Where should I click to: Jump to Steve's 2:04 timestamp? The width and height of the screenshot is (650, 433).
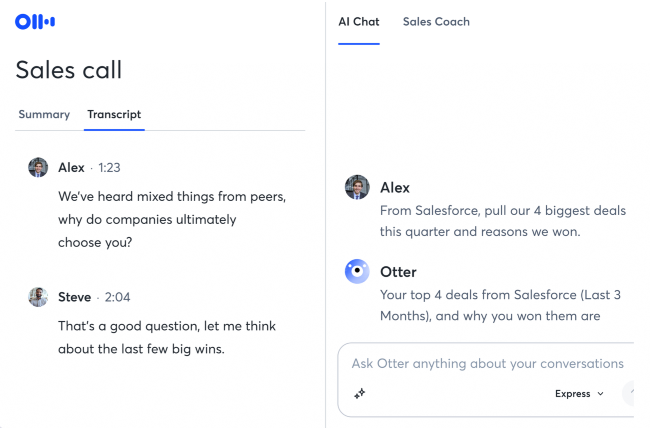coord(116,298)
